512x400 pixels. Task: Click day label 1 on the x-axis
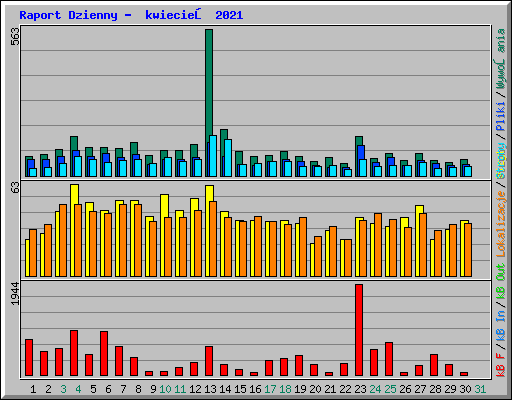click(x=33, y=389)
